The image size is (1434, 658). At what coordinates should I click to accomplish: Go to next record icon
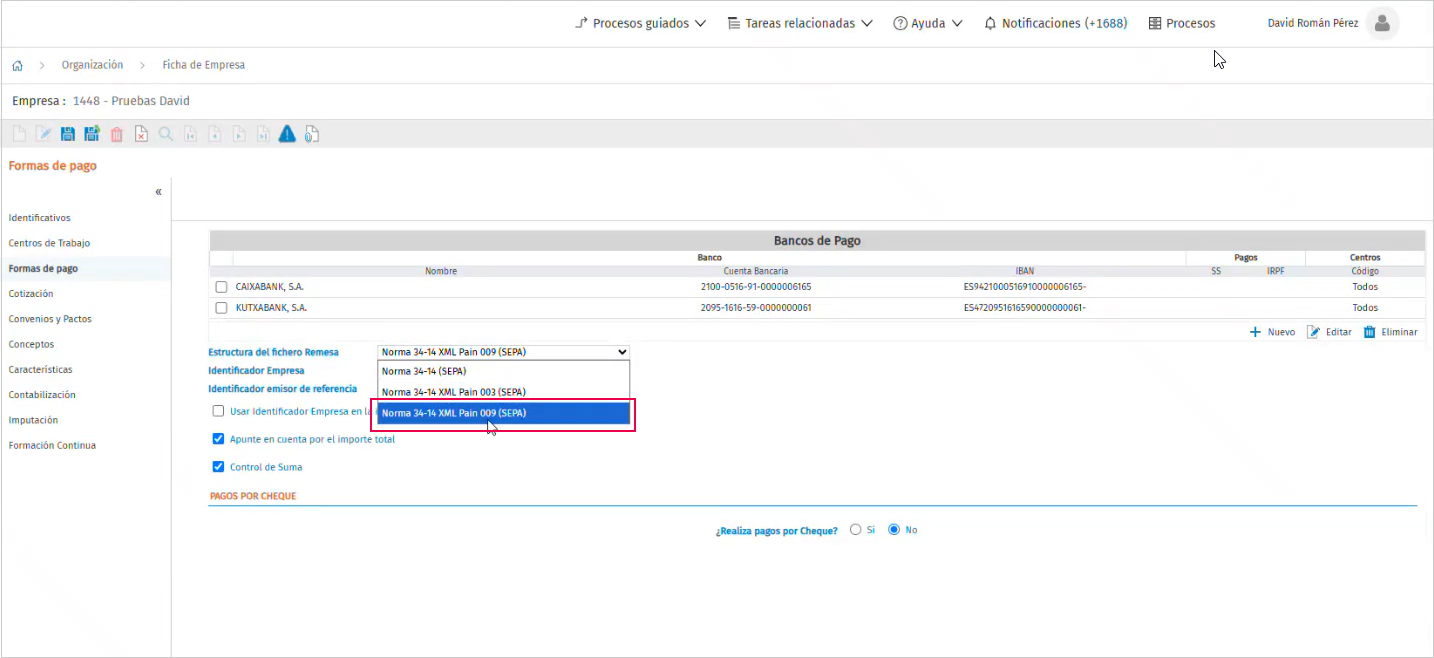pyautogui.click(x=239, y=134)
